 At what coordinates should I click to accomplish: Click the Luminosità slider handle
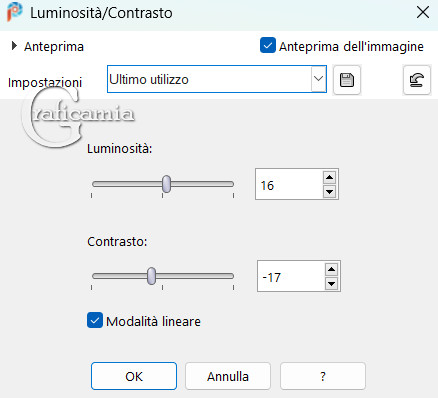coord(166,184)
